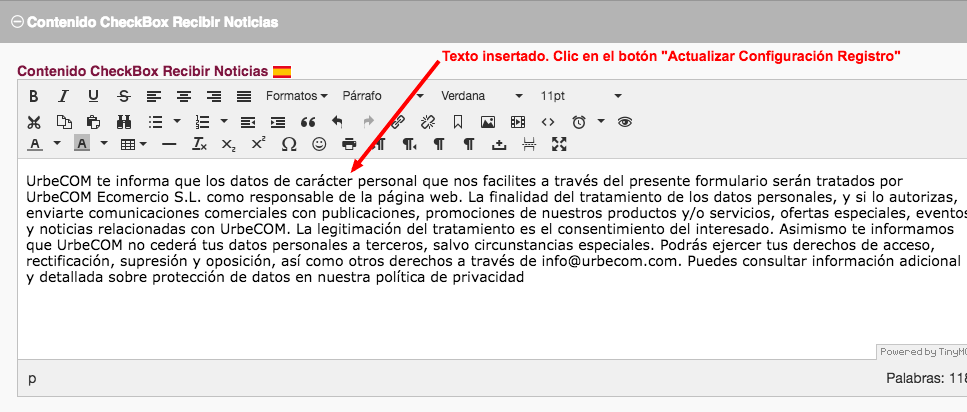The image size is (967, 412).
Task: Toggle underline formatting
Action: coord(93,96)
